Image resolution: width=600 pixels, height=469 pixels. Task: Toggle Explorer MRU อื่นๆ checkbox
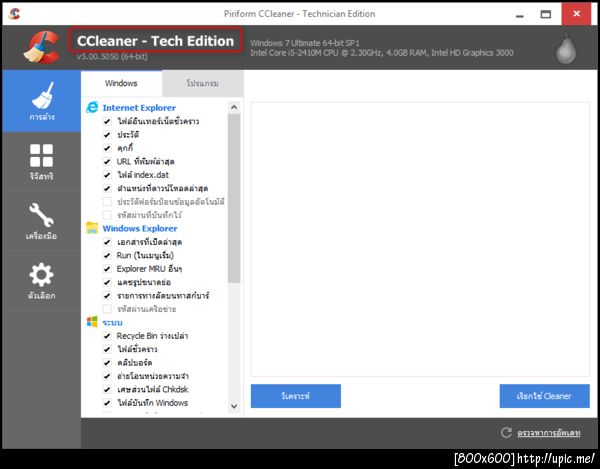pyautogui.click(x=107, y=269)
